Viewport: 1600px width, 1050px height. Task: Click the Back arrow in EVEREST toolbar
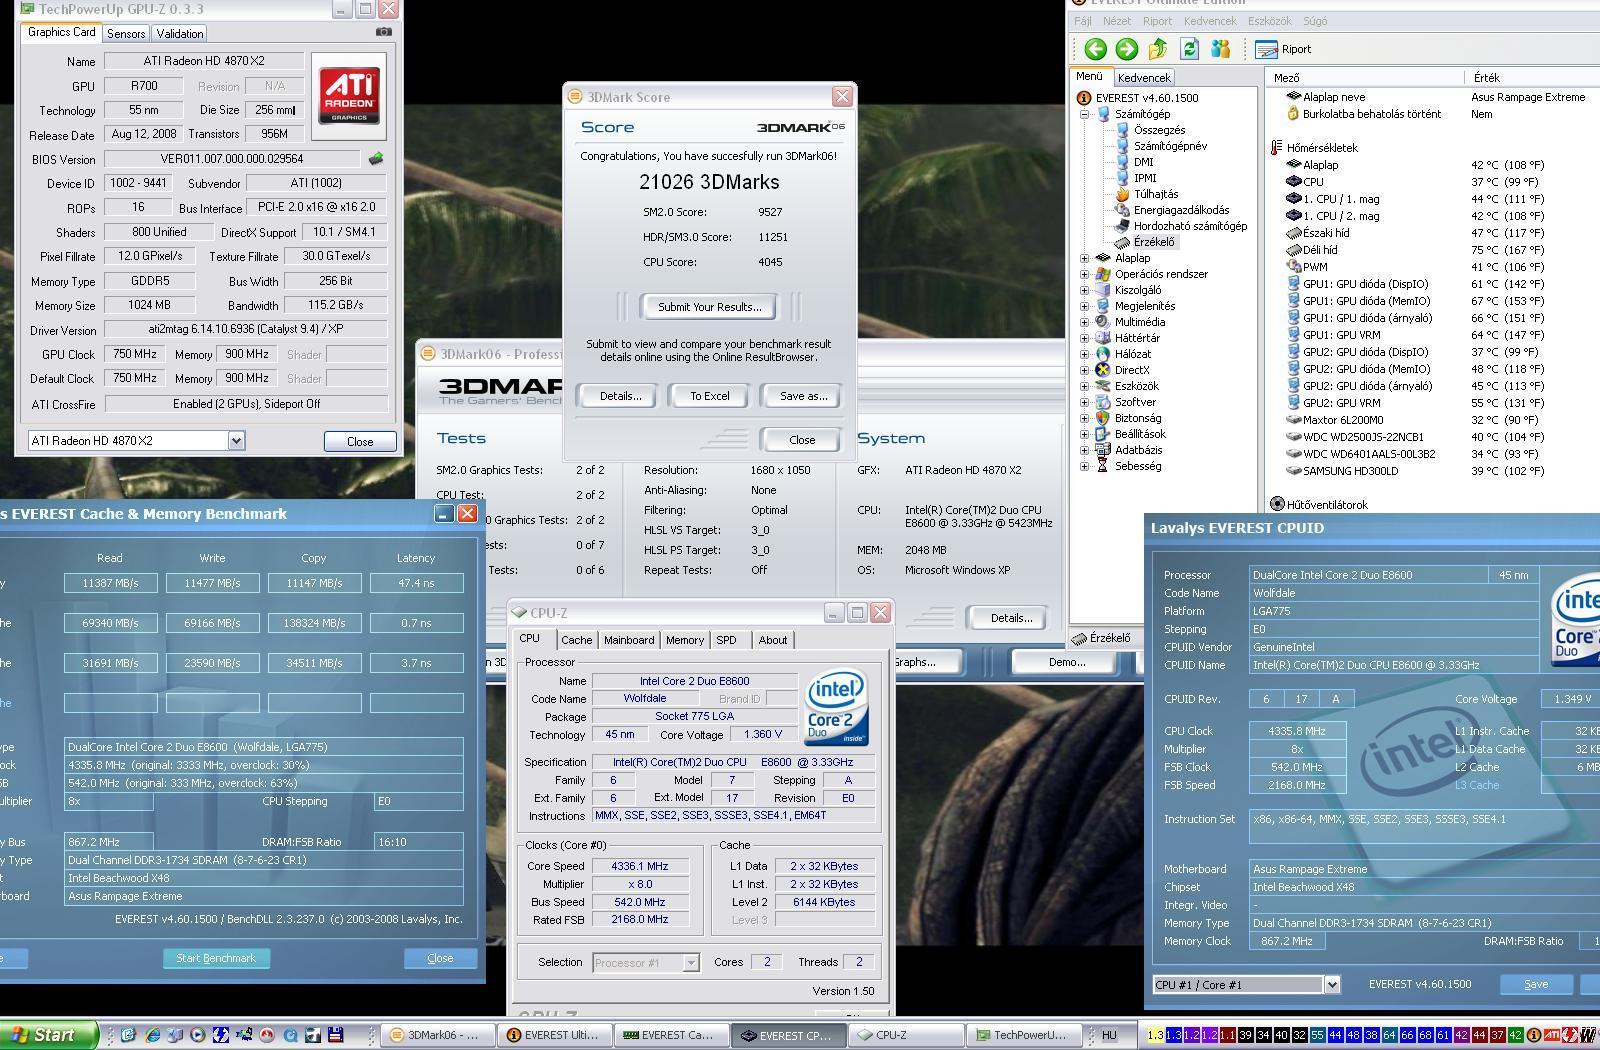[x=1095, y=49]
